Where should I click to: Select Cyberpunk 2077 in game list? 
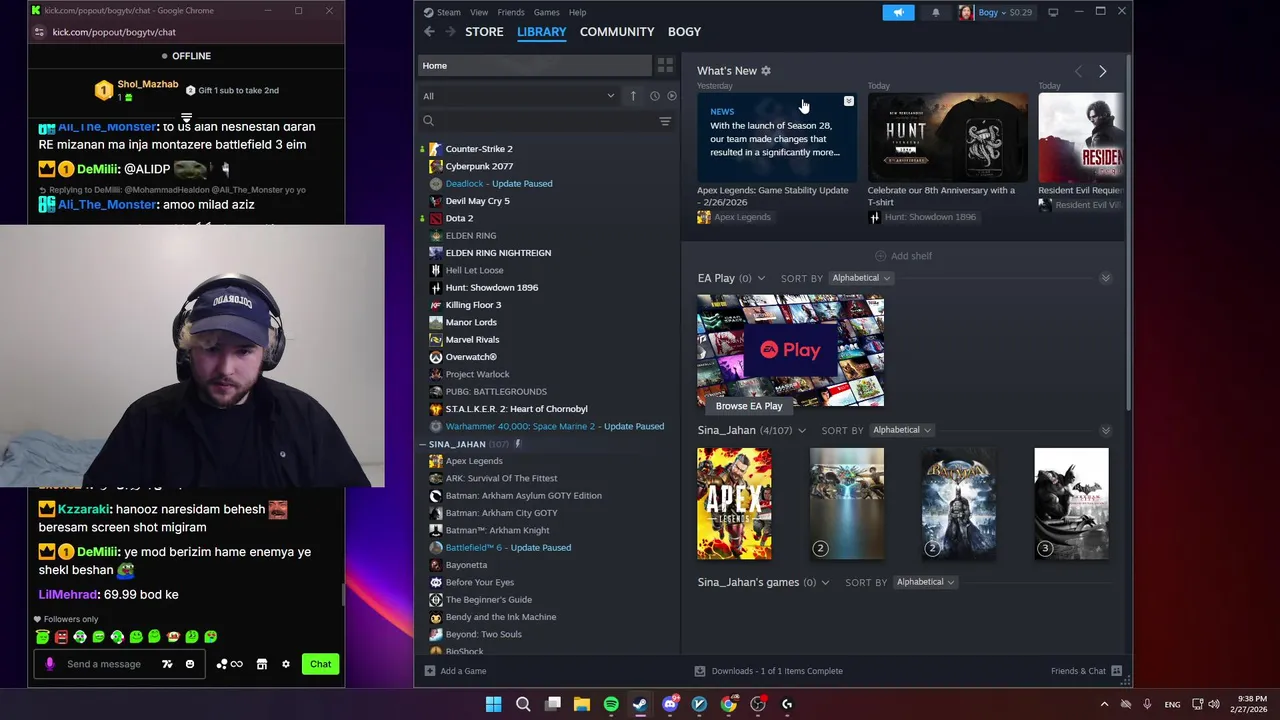[x=479, y=166]
